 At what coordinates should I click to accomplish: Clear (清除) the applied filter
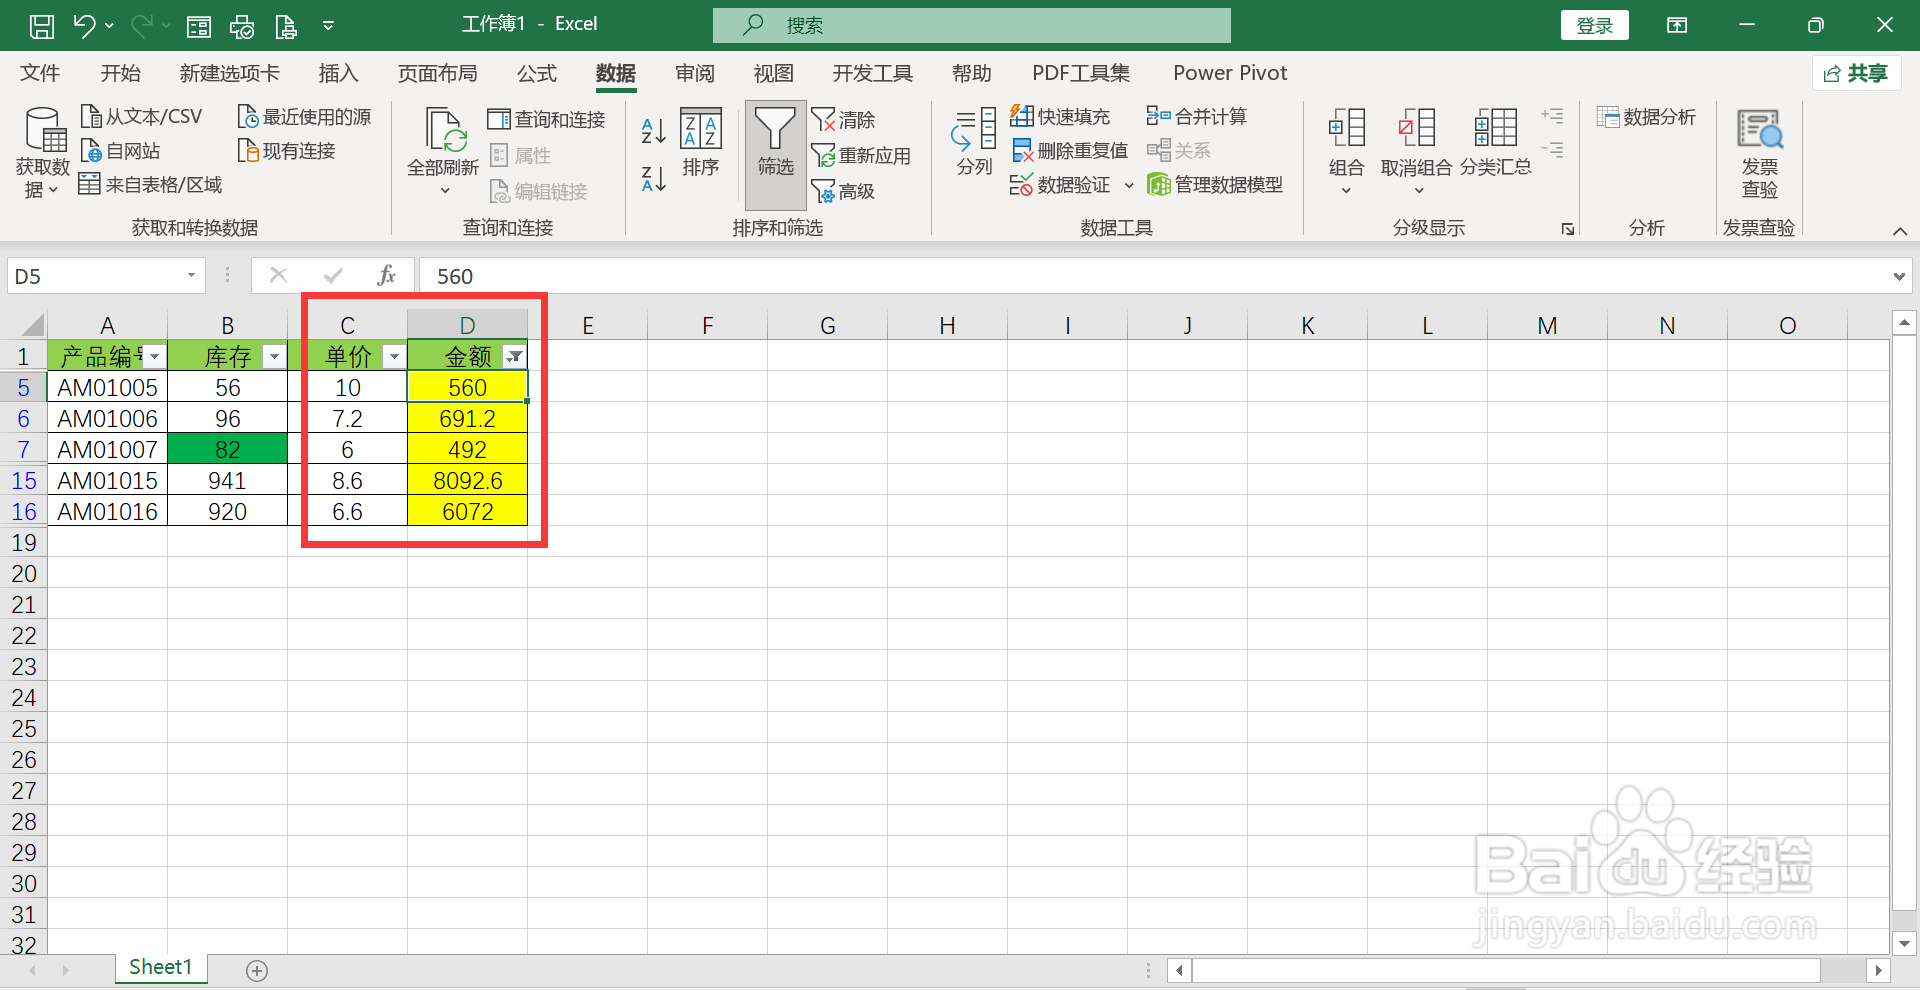pos(843,120)
